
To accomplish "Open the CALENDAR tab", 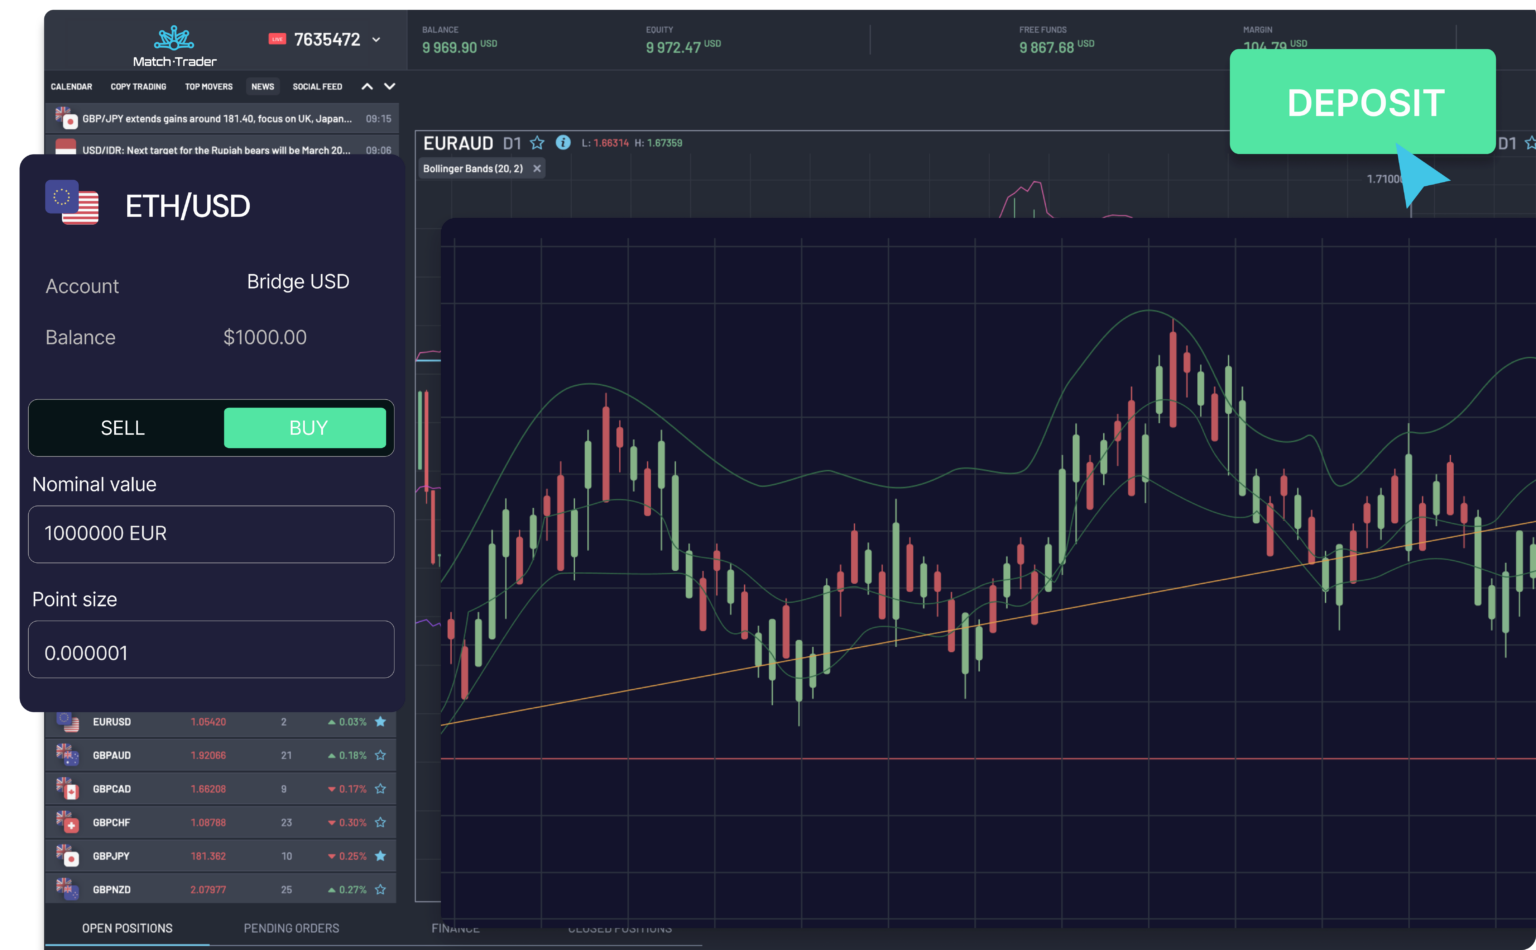I will [x=71, y=87].
